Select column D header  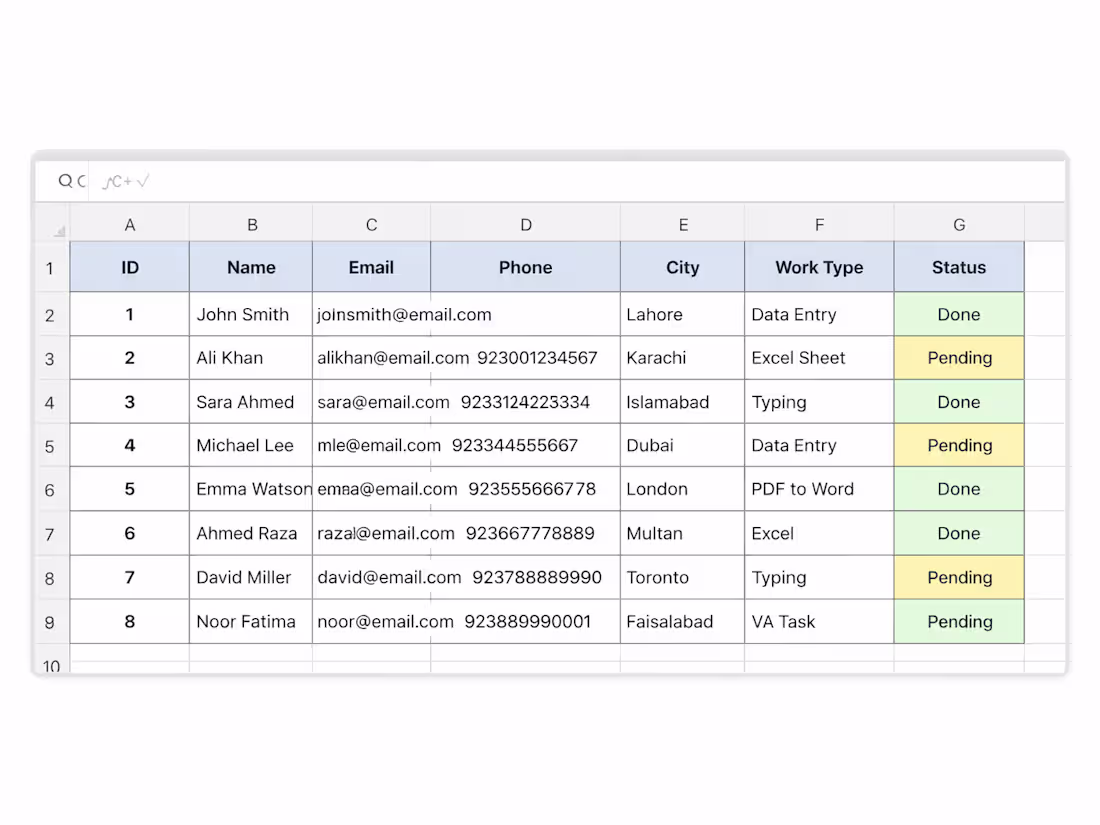(x=526, y=224)
